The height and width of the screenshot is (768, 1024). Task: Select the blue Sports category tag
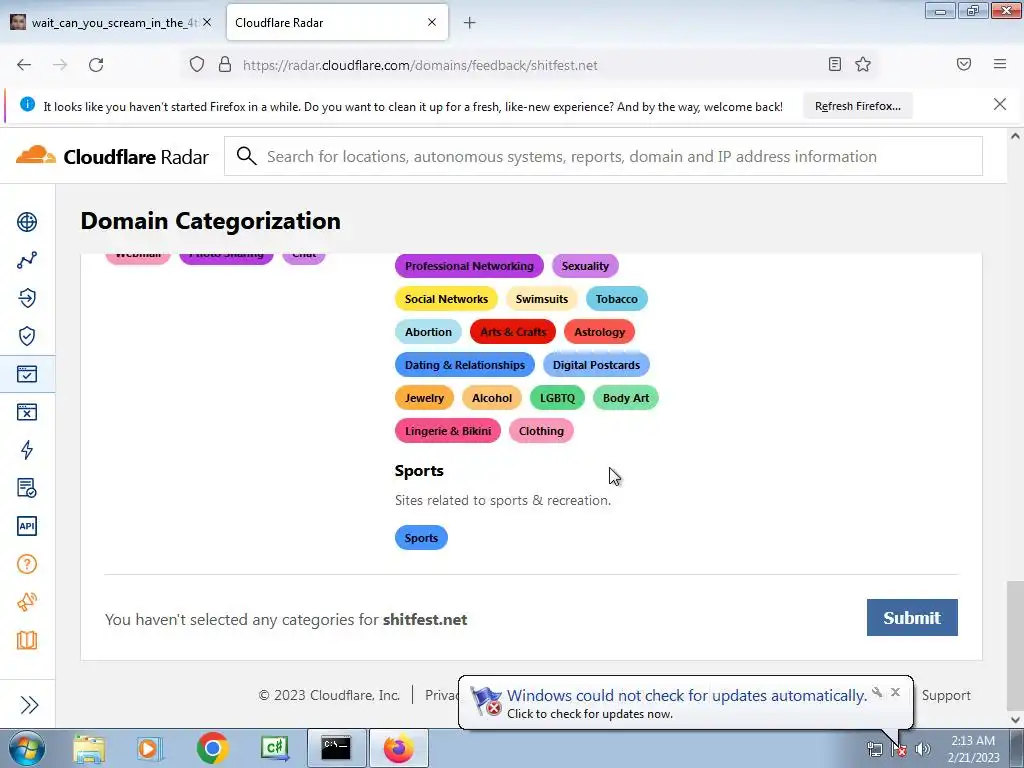(x=421, y=538)
